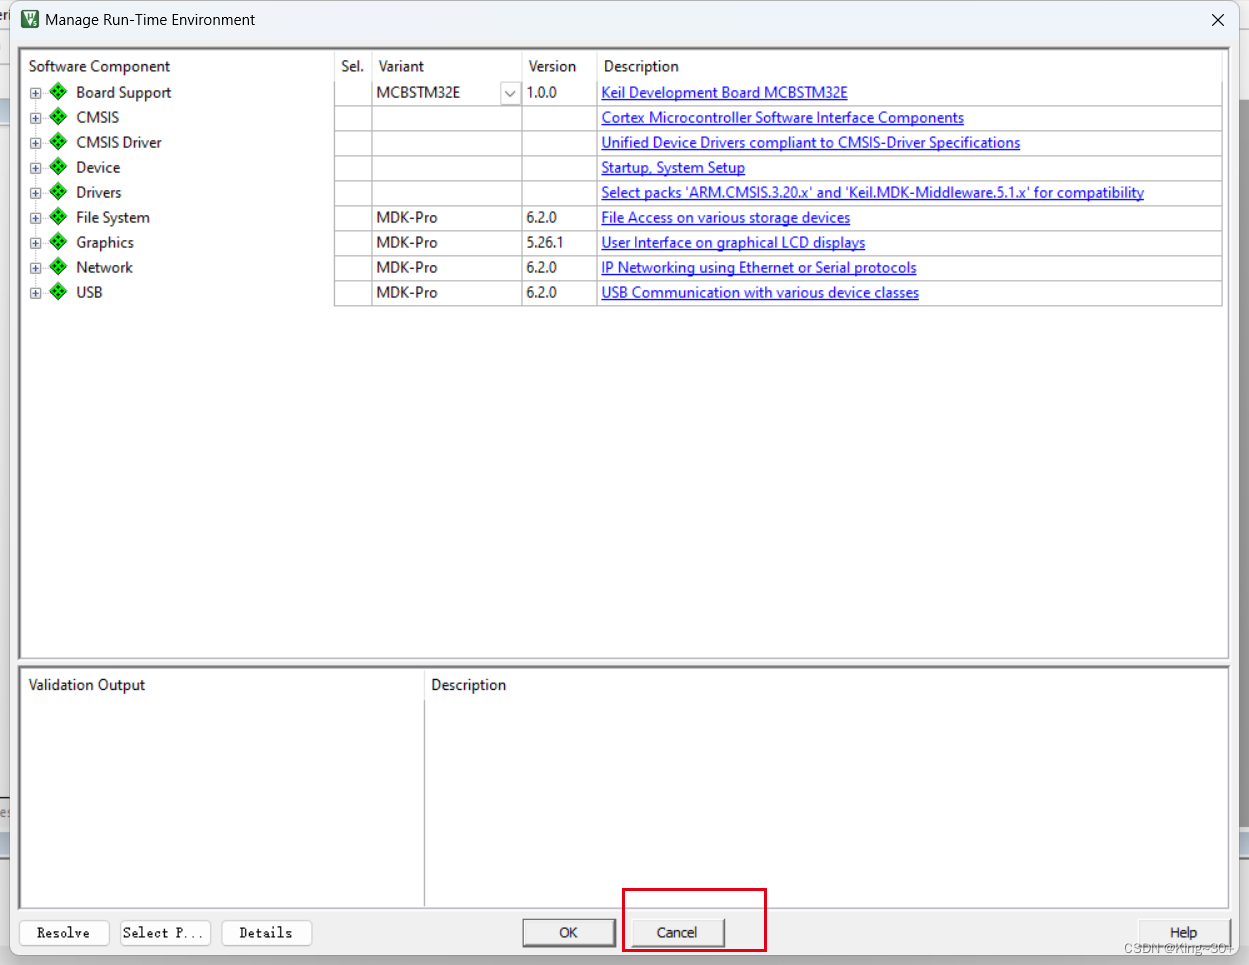Expand the Graphics tree node
This screenshot has height=965, width=1249.
click(x=35, y=243)
